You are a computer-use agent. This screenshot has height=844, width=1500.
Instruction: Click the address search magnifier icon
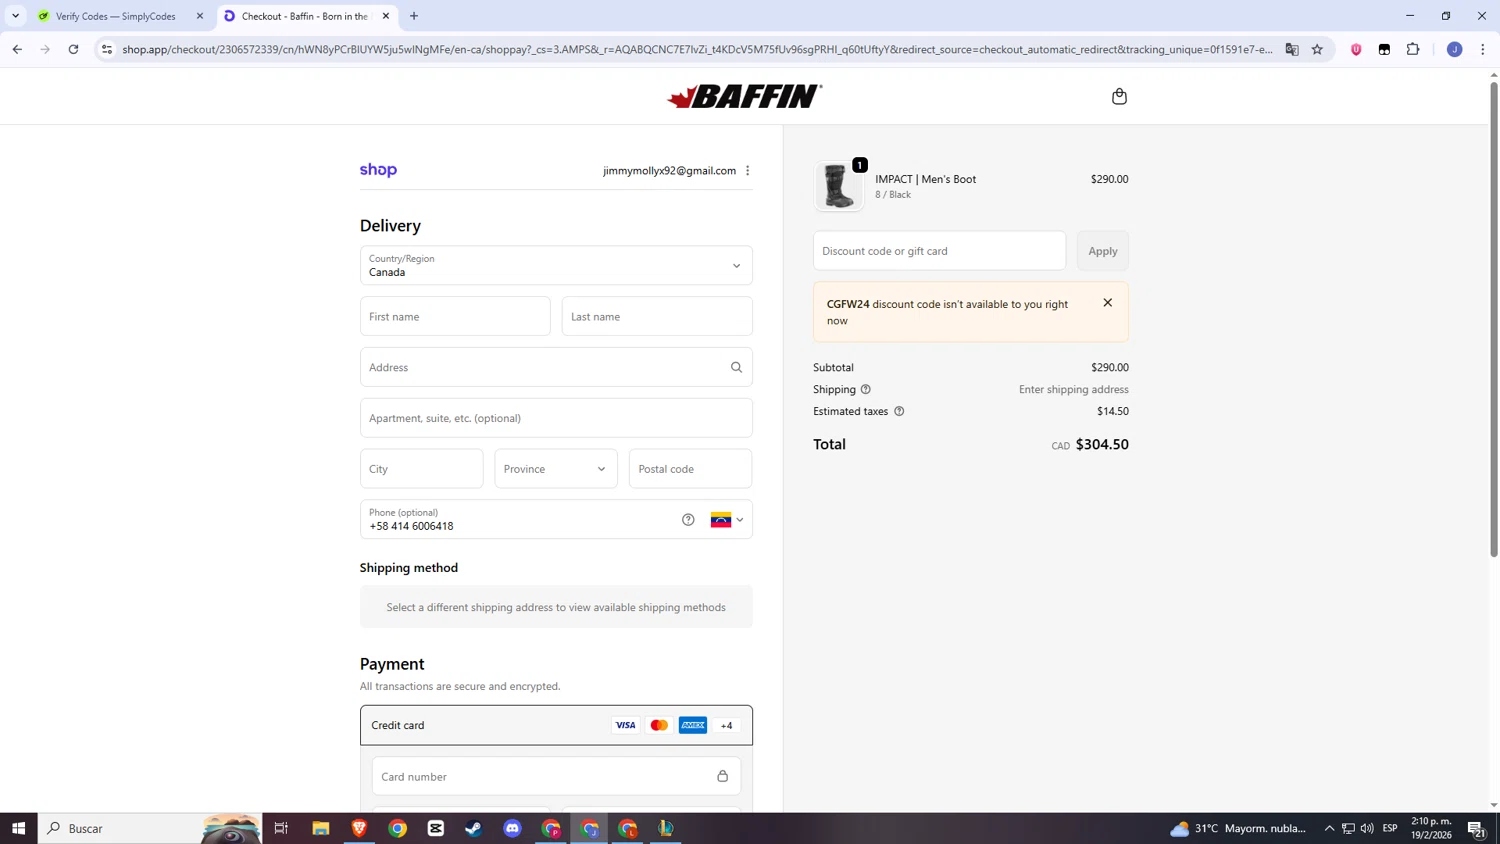736,367
